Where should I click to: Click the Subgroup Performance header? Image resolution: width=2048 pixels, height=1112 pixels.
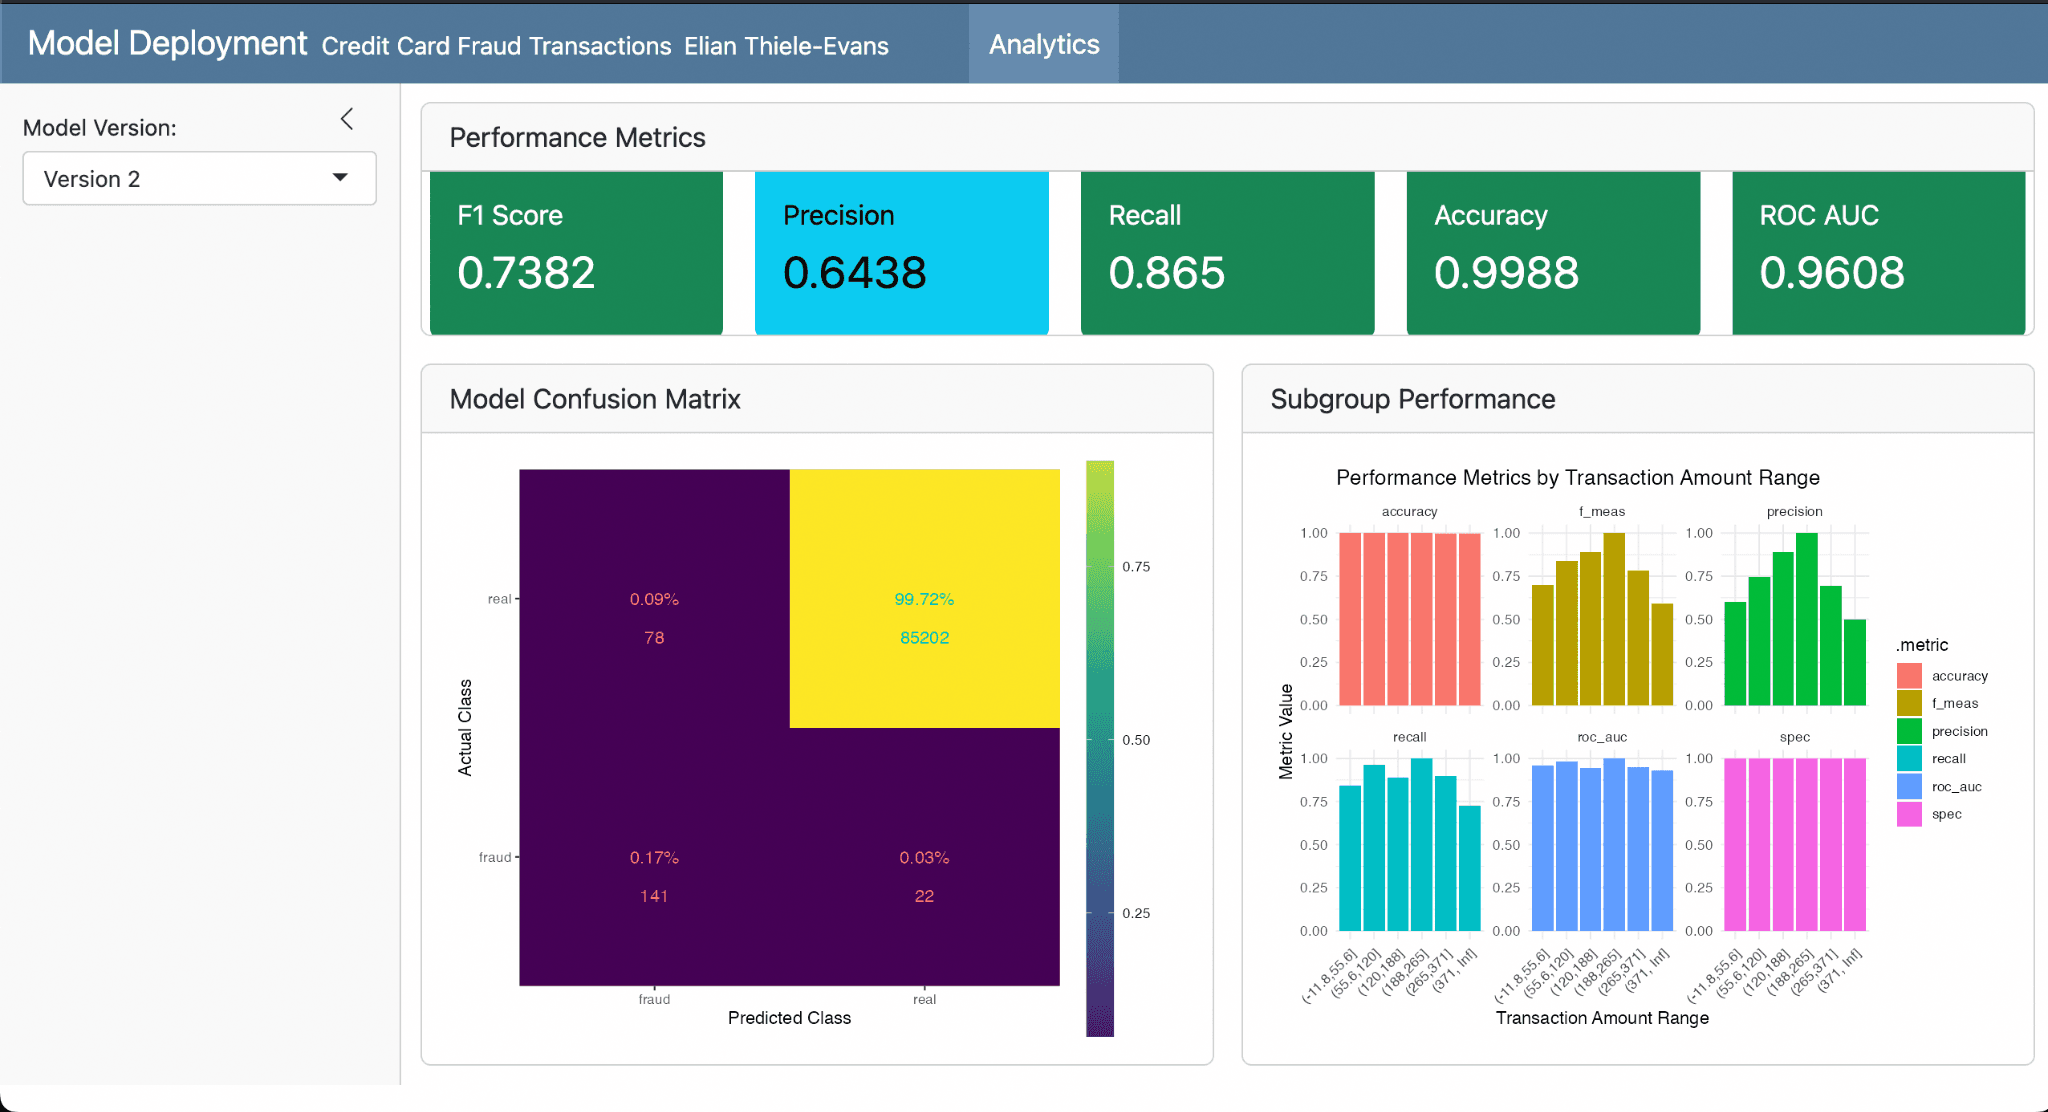[1637, 399]
